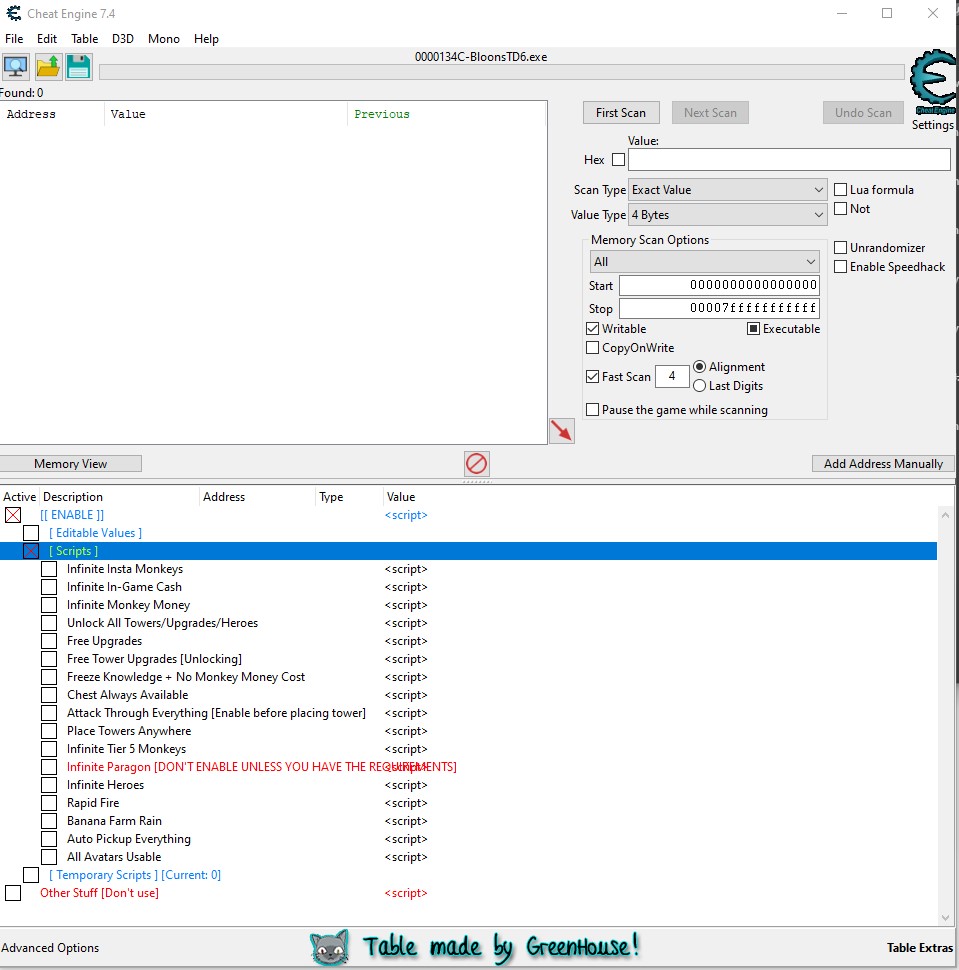Toggle the Scripts group checkbox
This screenshot has height=970, width=959.
[31, 551]
